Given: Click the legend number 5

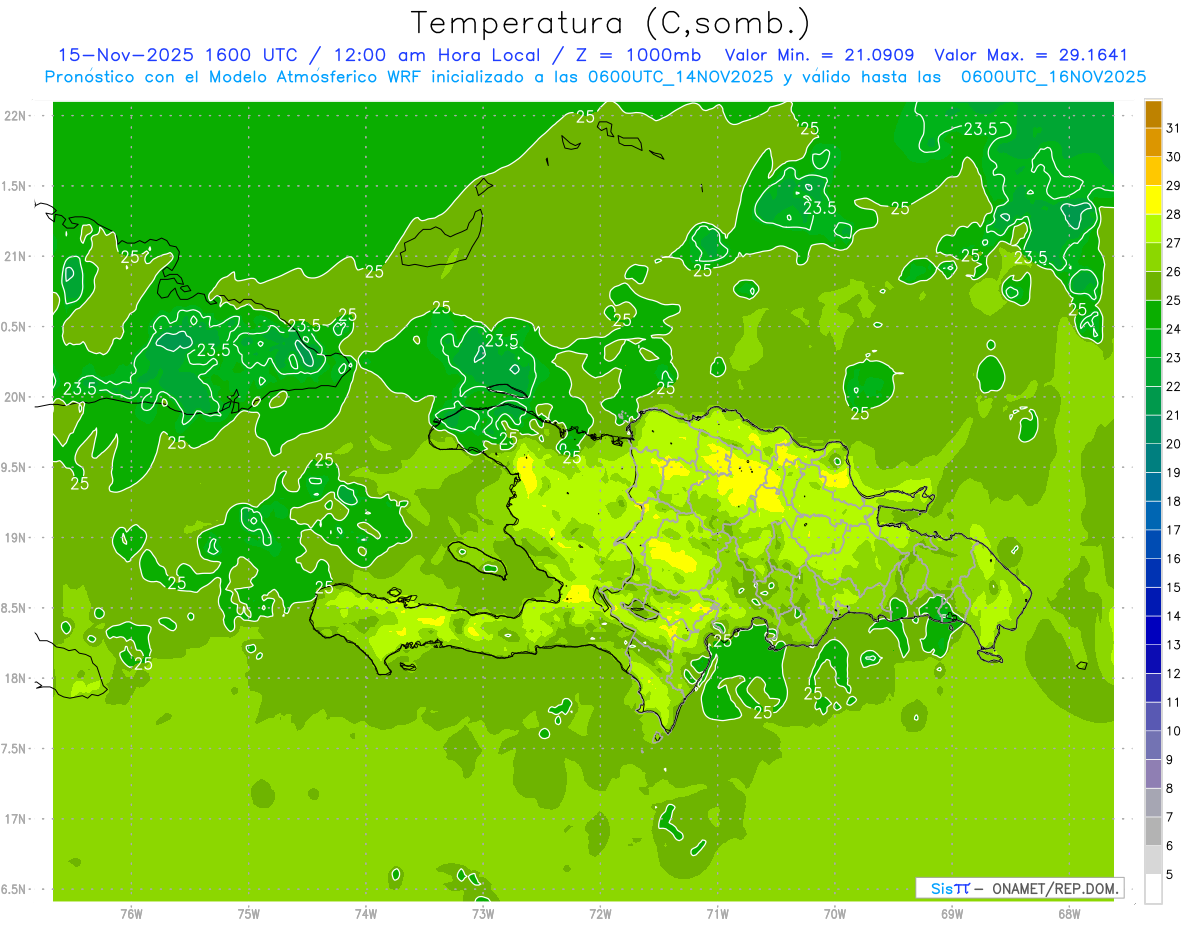Looking at the screenshot, I should (x=1170, y=875).
